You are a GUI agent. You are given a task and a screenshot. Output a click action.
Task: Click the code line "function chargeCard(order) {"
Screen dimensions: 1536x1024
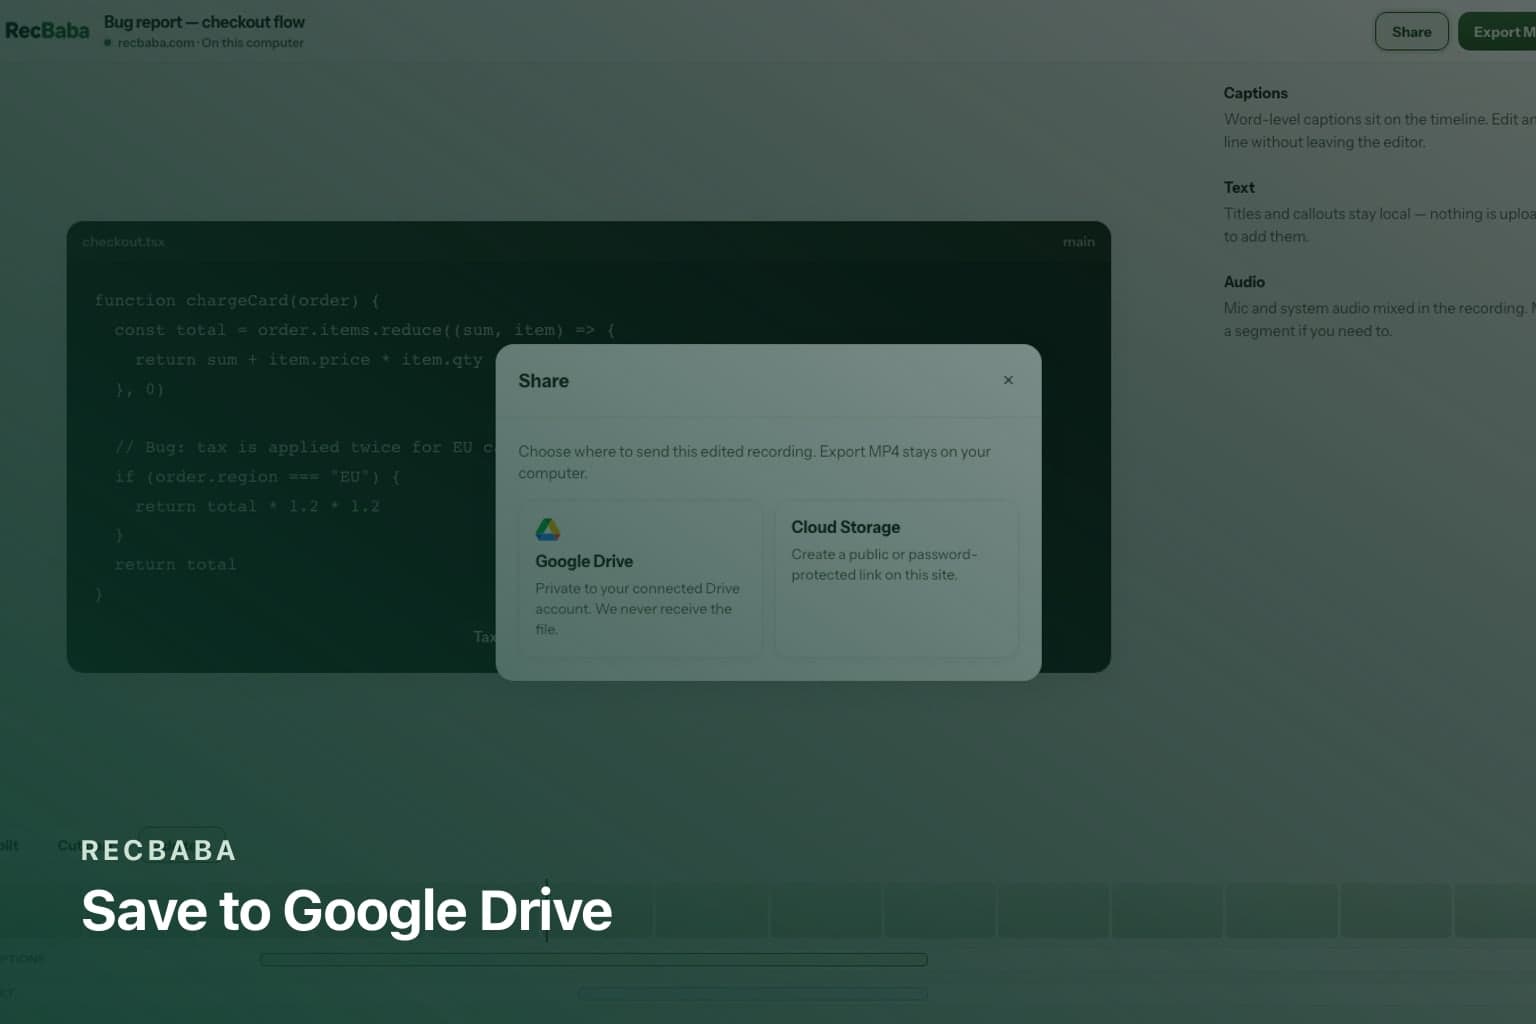[237, 300]
